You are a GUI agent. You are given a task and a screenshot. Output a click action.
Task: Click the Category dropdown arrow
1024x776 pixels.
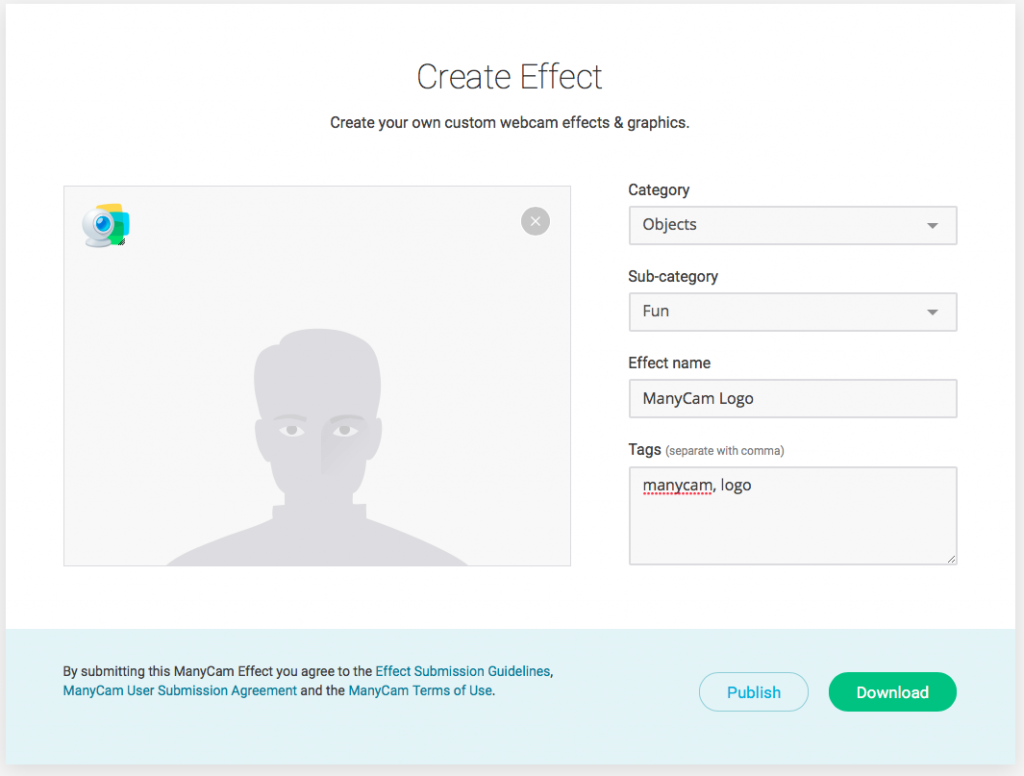coord(934,225)
